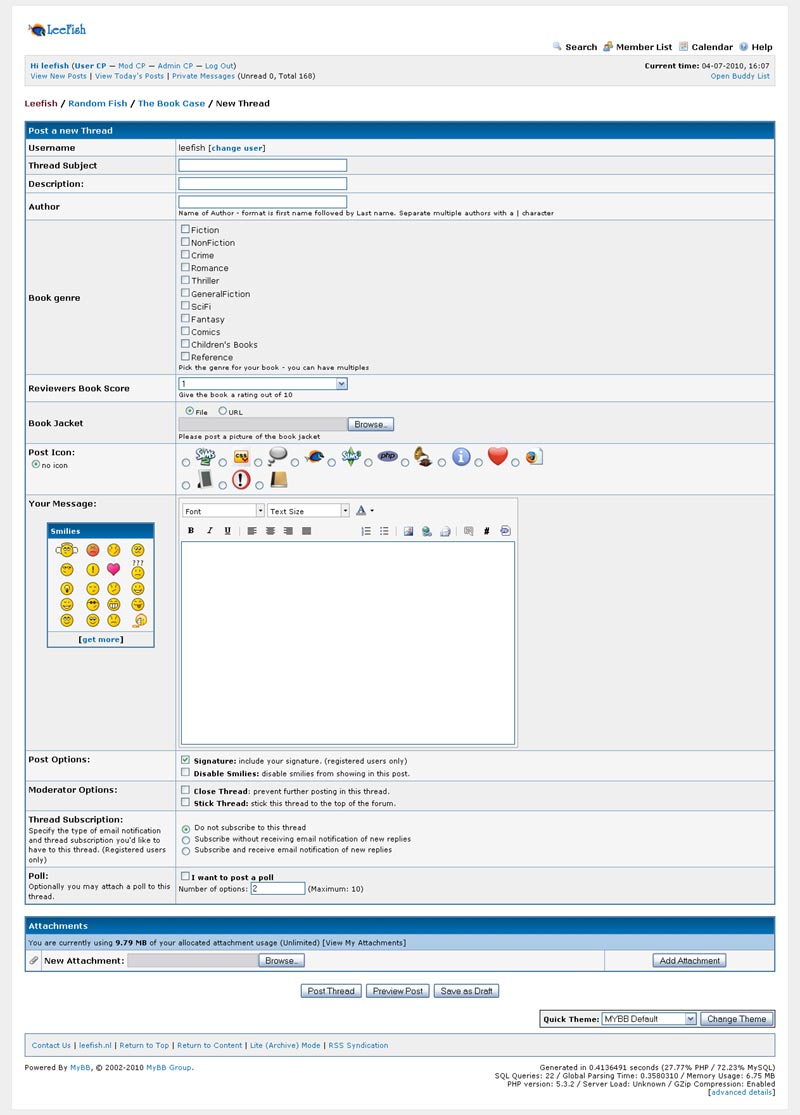This screenshot has height=1115, width=800.
Task: Insert a hyperlink using globe icon
Action: pyautogui.click(x=427, y=531)
